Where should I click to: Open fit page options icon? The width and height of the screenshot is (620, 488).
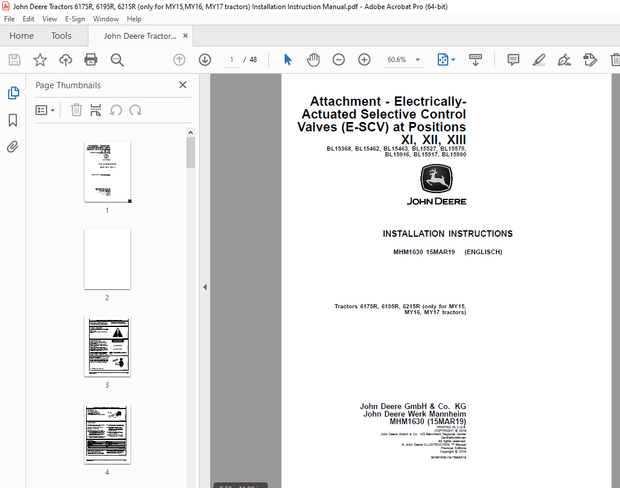[x=443, y=60]
